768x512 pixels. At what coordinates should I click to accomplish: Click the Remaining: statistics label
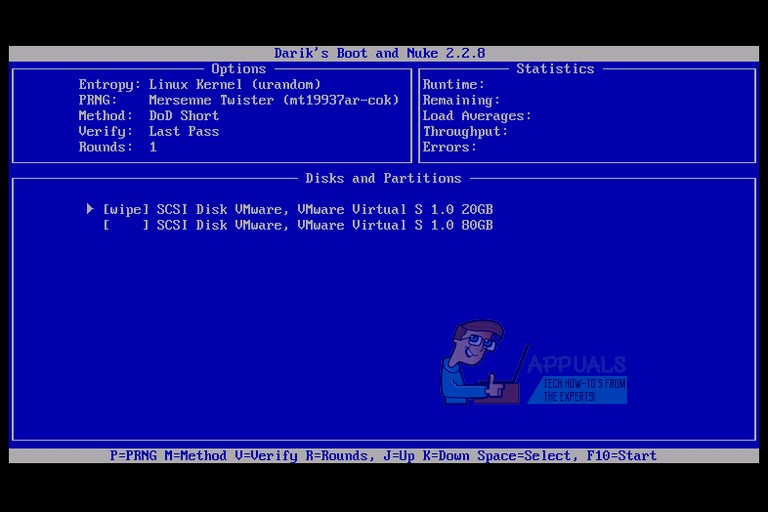461,100
